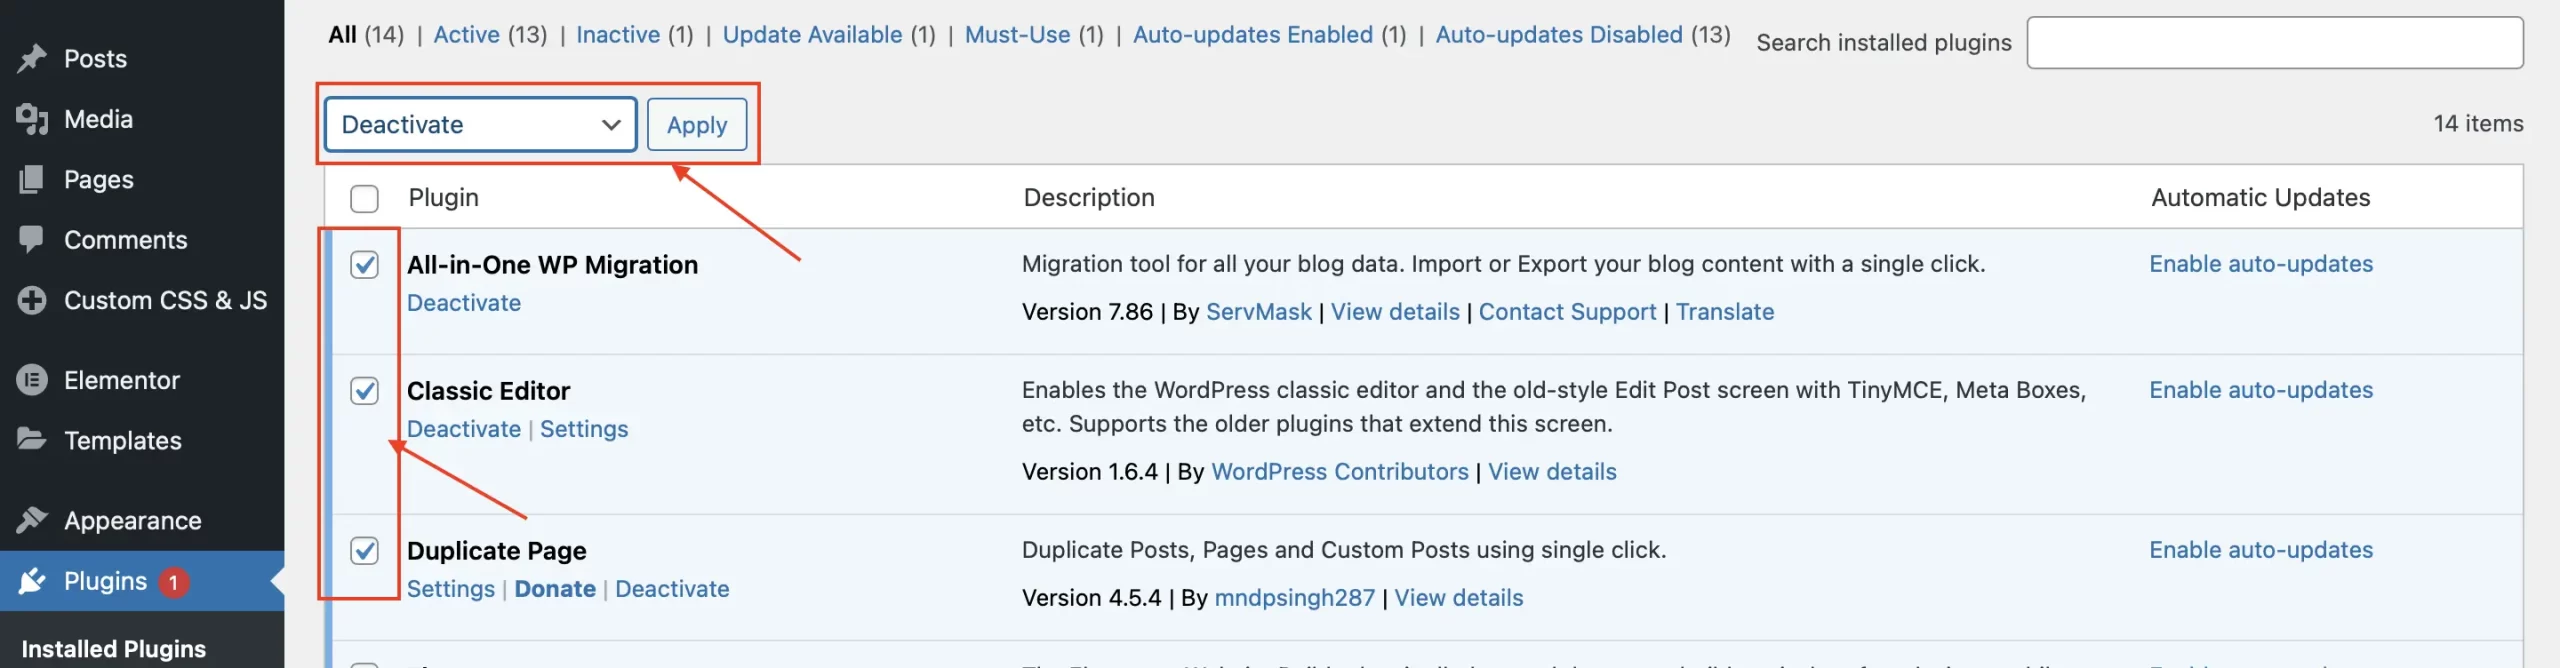Viewport: 2560px width, 668px height.
Task: Show All plugins filter
Action: [343, 35]
